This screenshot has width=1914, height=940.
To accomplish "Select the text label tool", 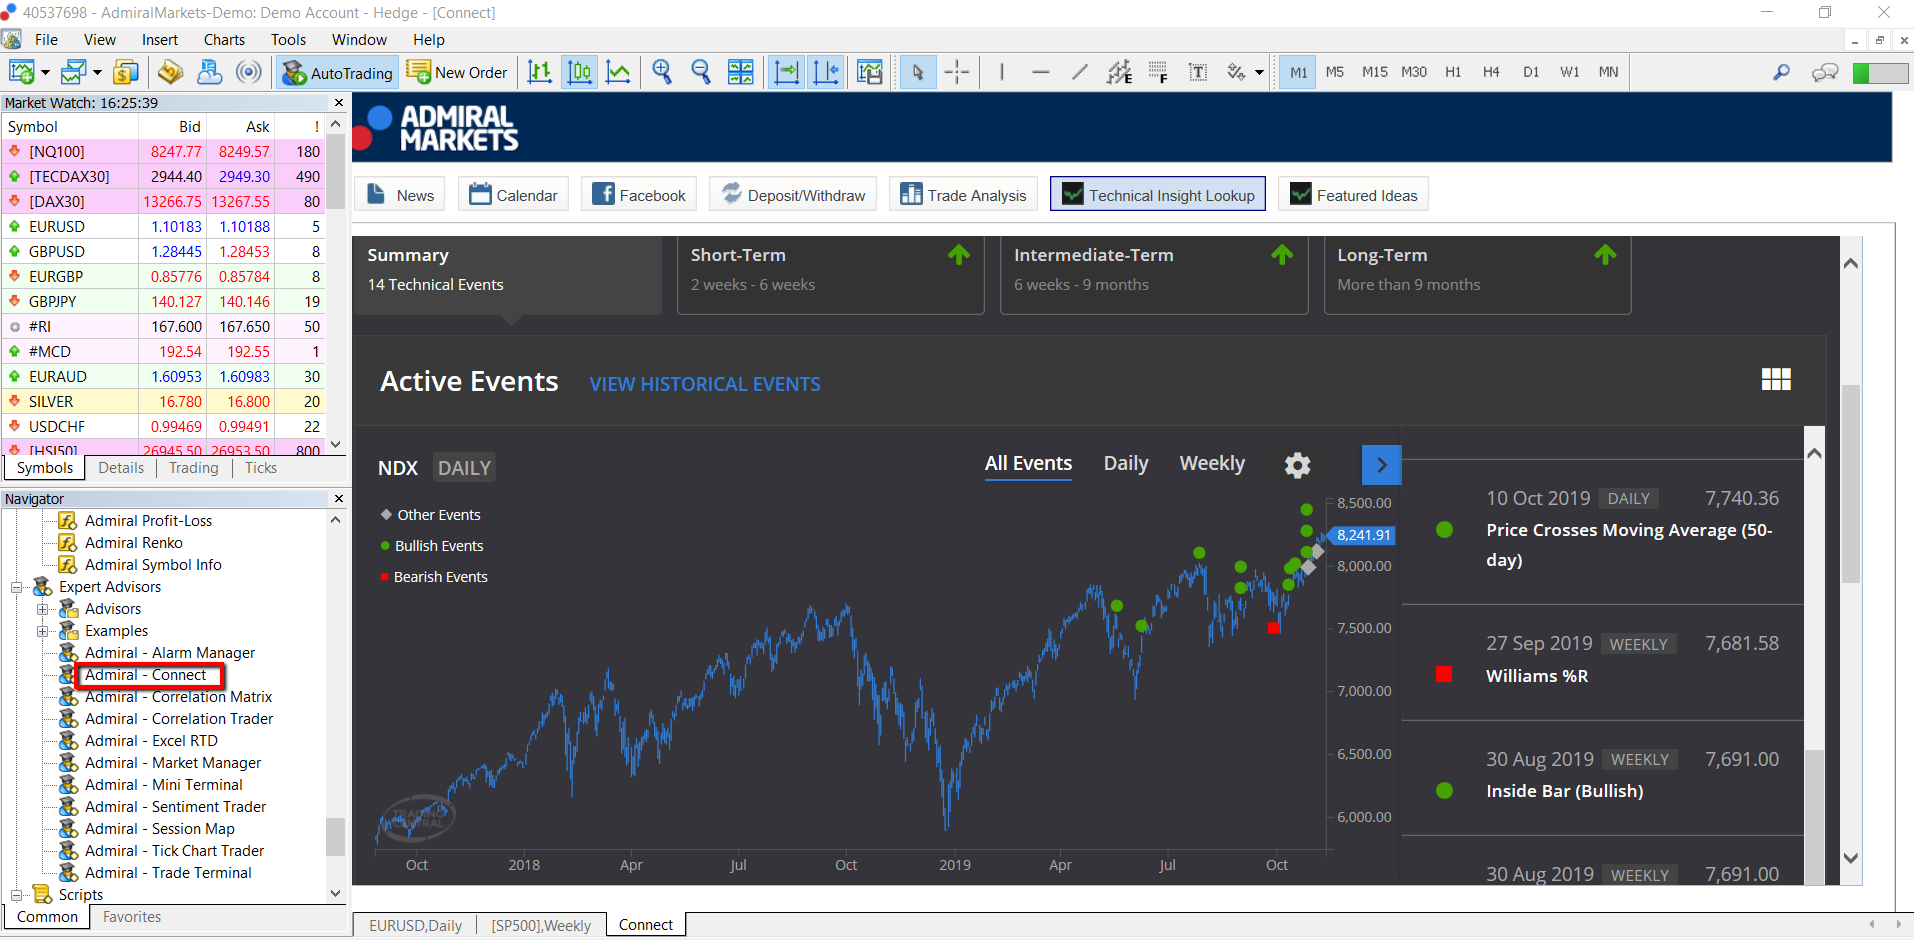I will [x=1198, y=72].
